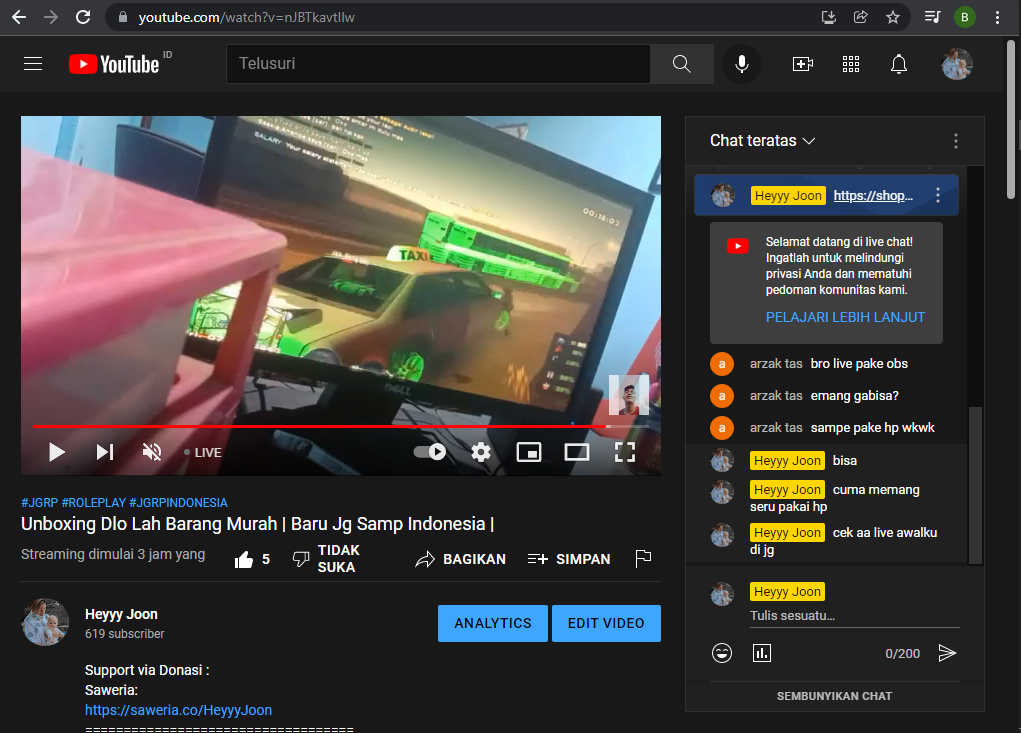Viewport: 1021px width, 733px height.
Task: Click the search magnifier button
Action: pos(682,64)
